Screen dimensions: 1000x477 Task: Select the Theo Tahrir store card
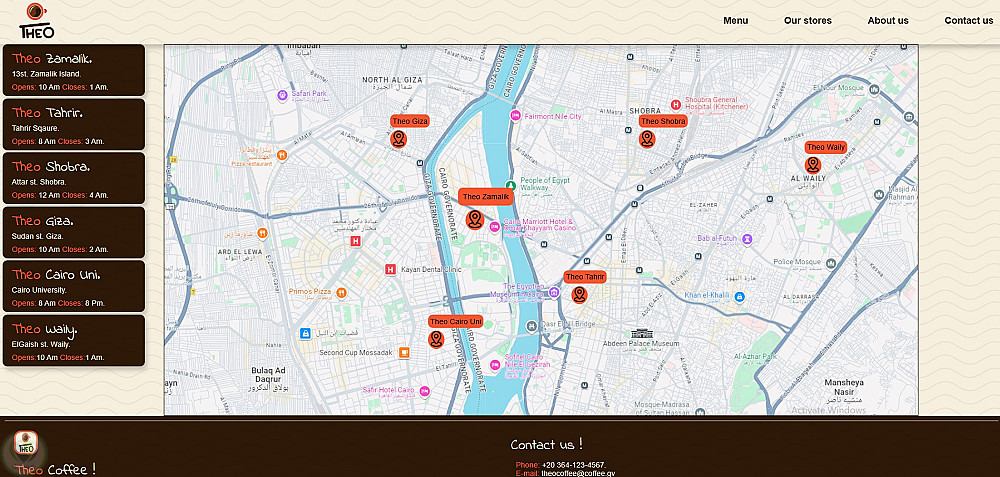coord(74,124)
